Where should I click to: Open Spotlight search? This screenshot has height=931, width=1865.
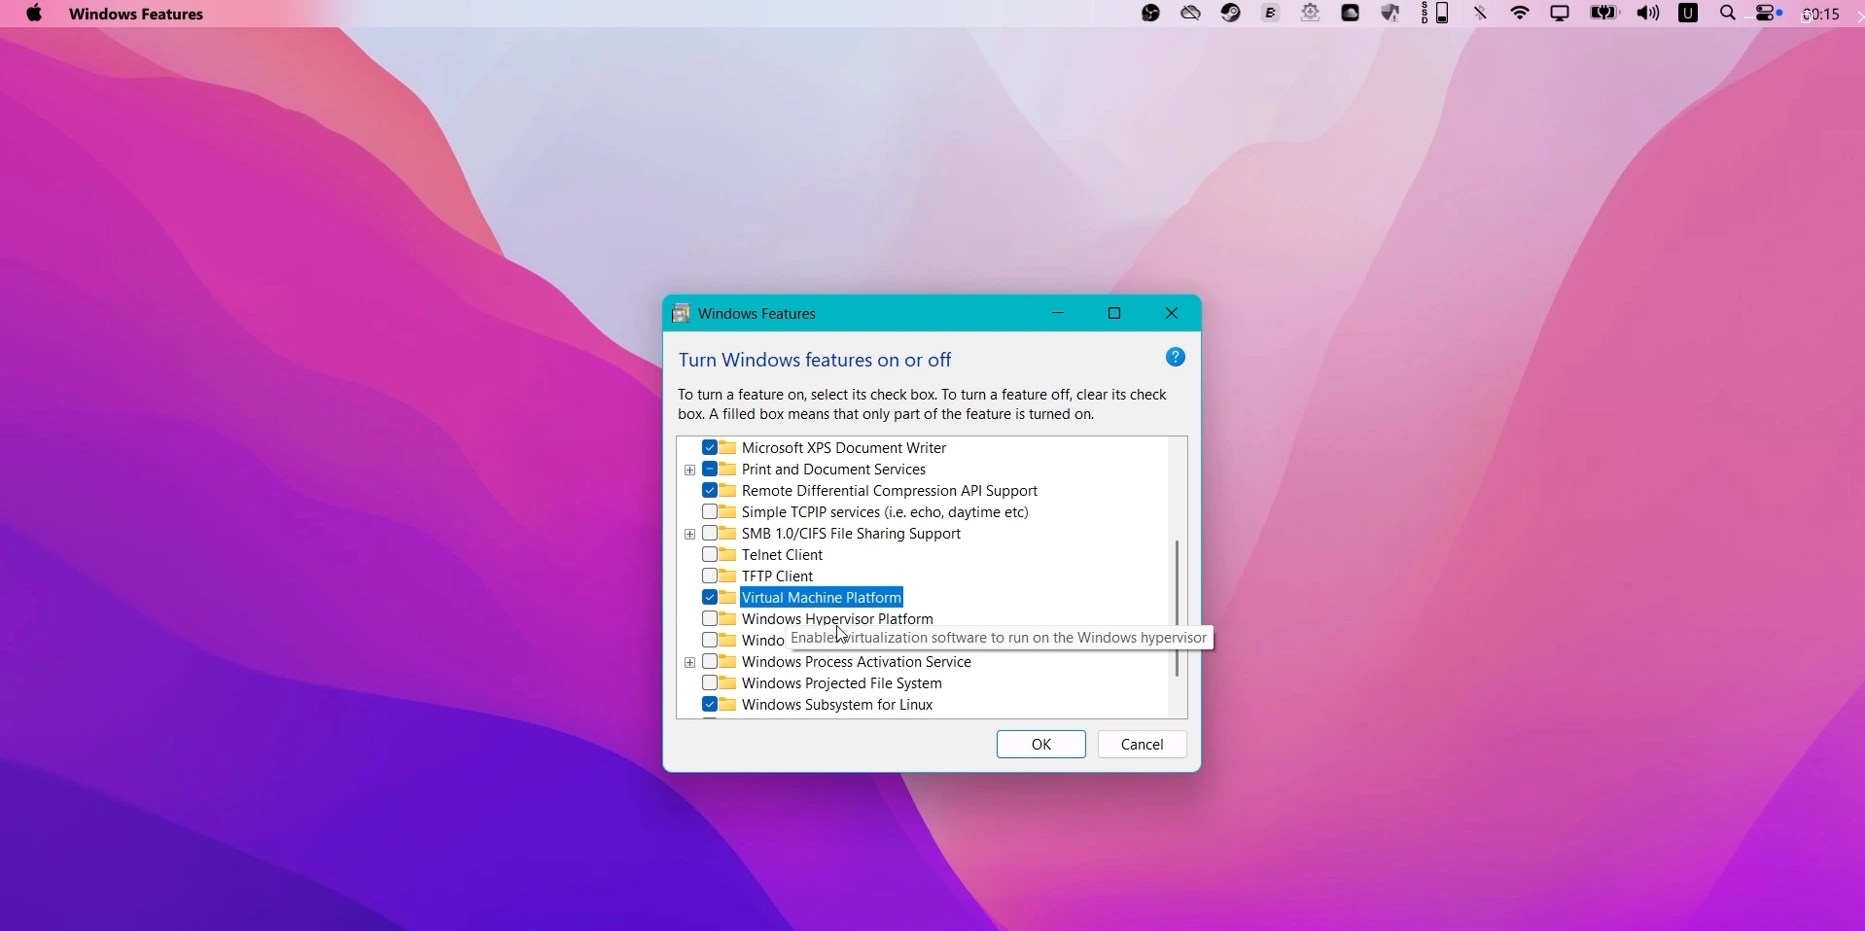pos(1728,14)
